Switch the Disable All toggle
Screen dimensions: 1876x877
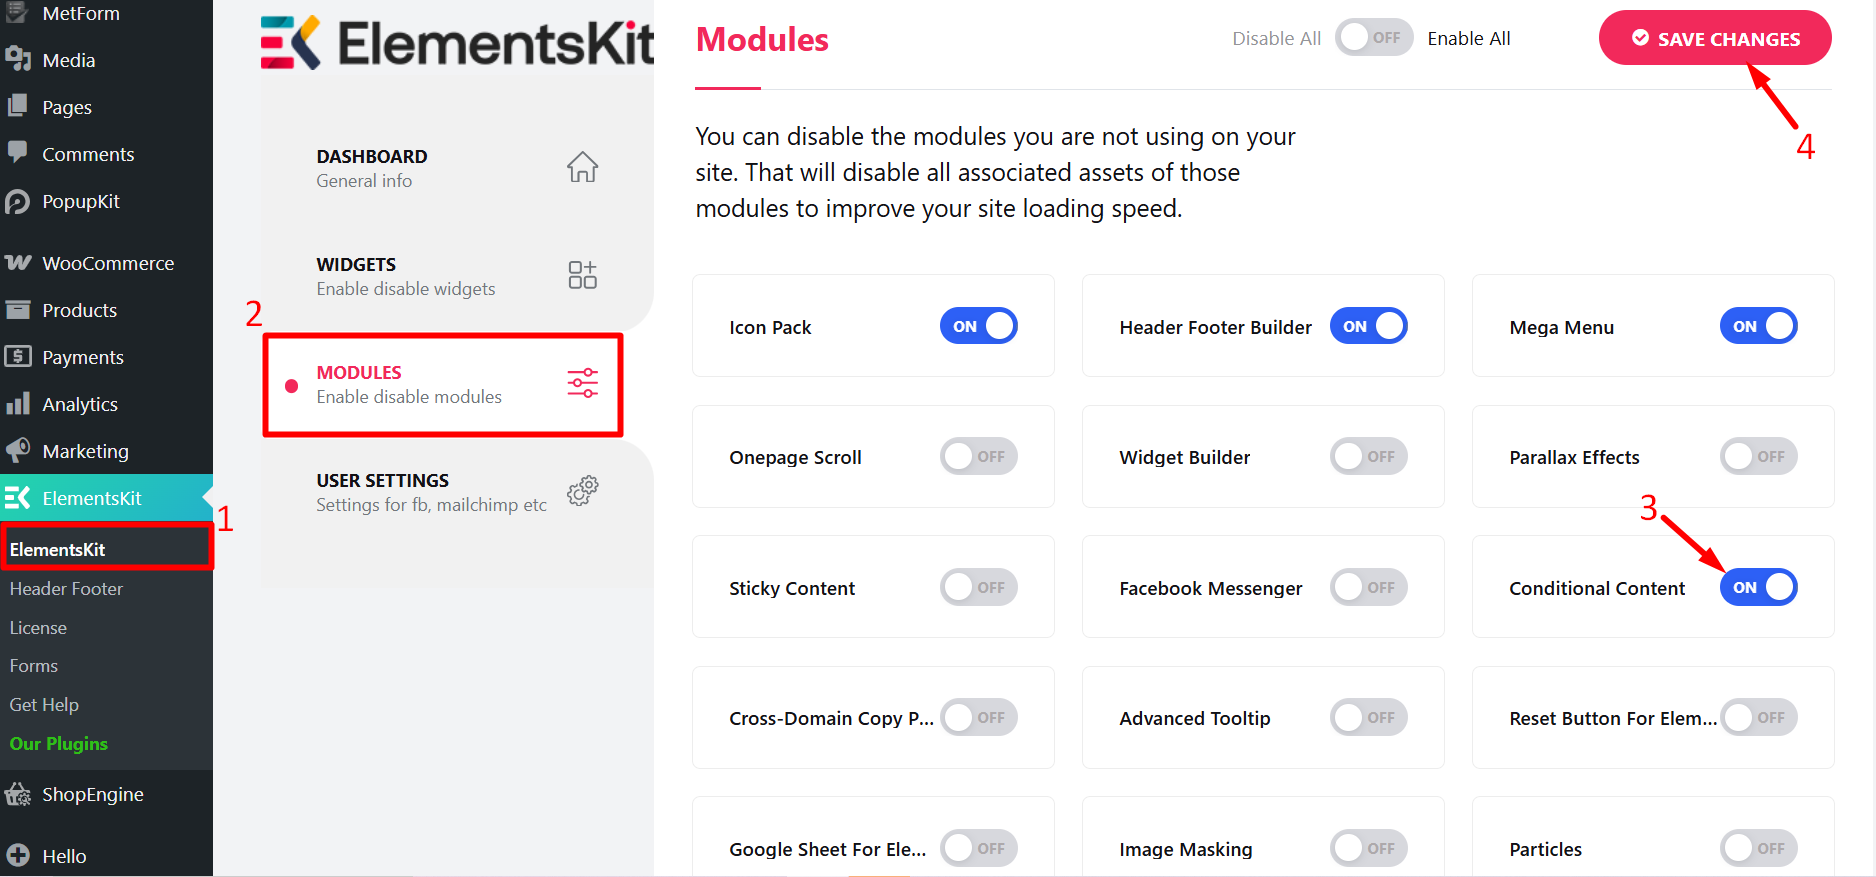pos(1374,36)
